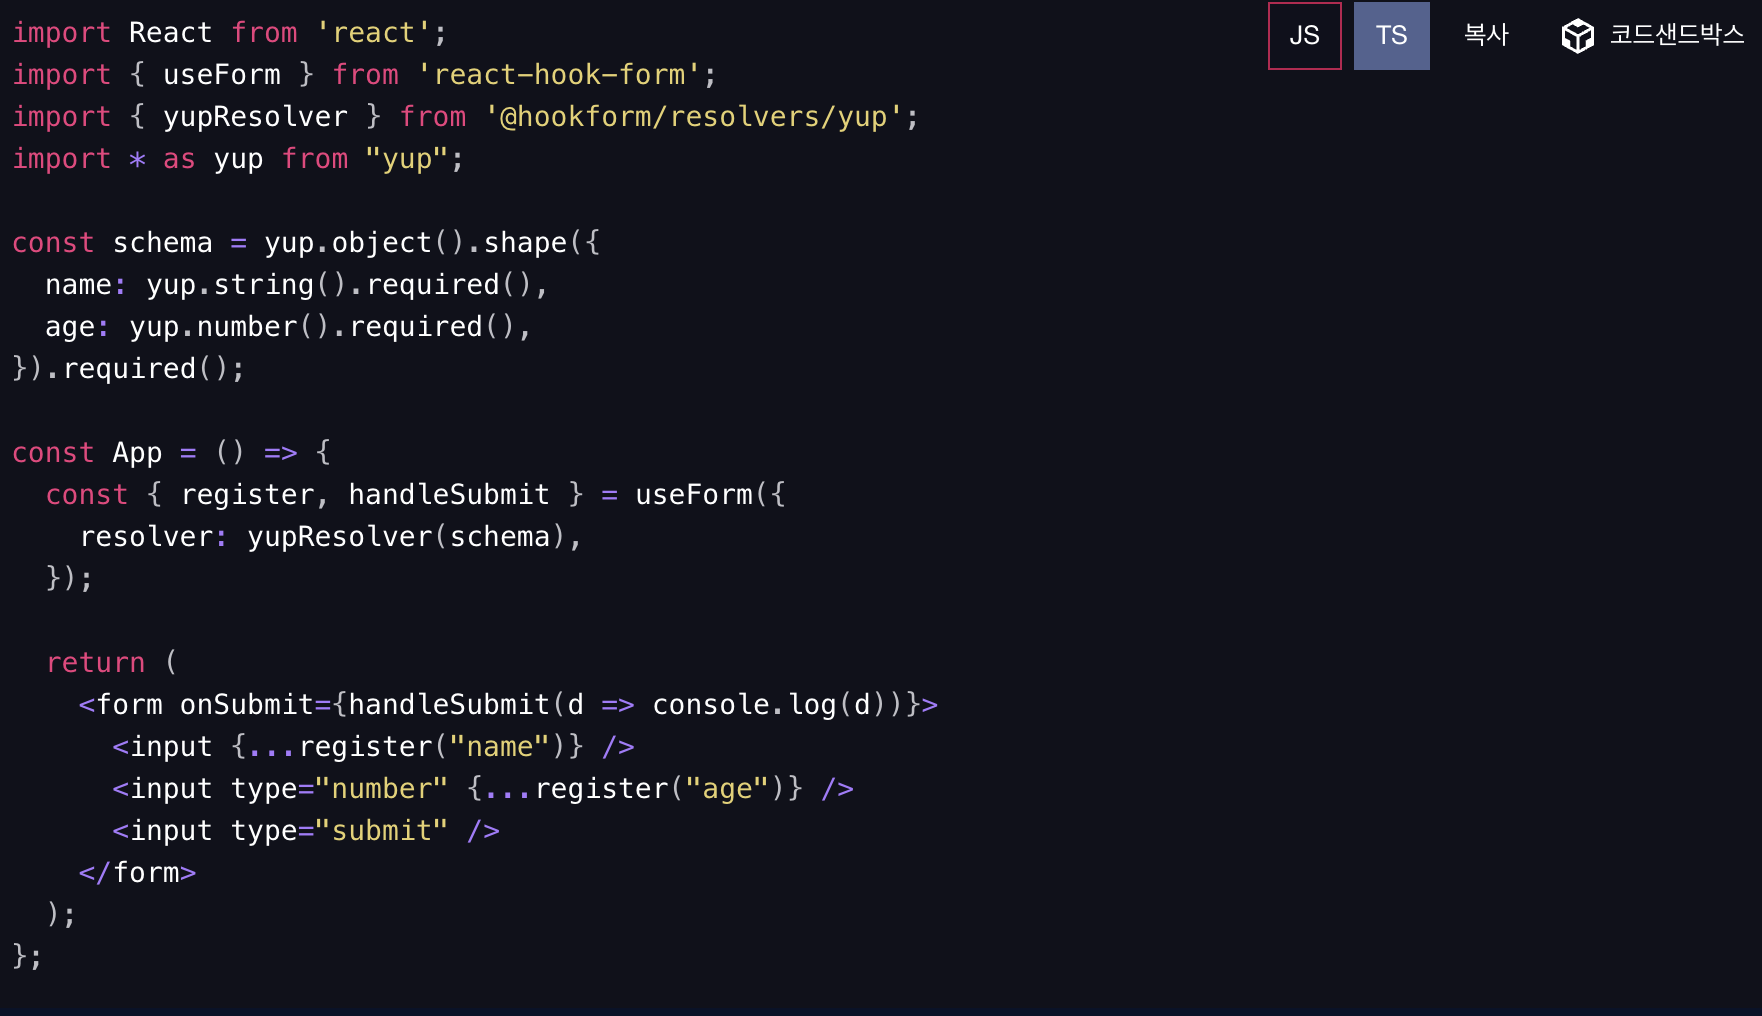Image resolution: width=1762 pixels, height=1016 pixels.
Task: Click the CodeSandbox cube icon
Action: click(1578, 36)
